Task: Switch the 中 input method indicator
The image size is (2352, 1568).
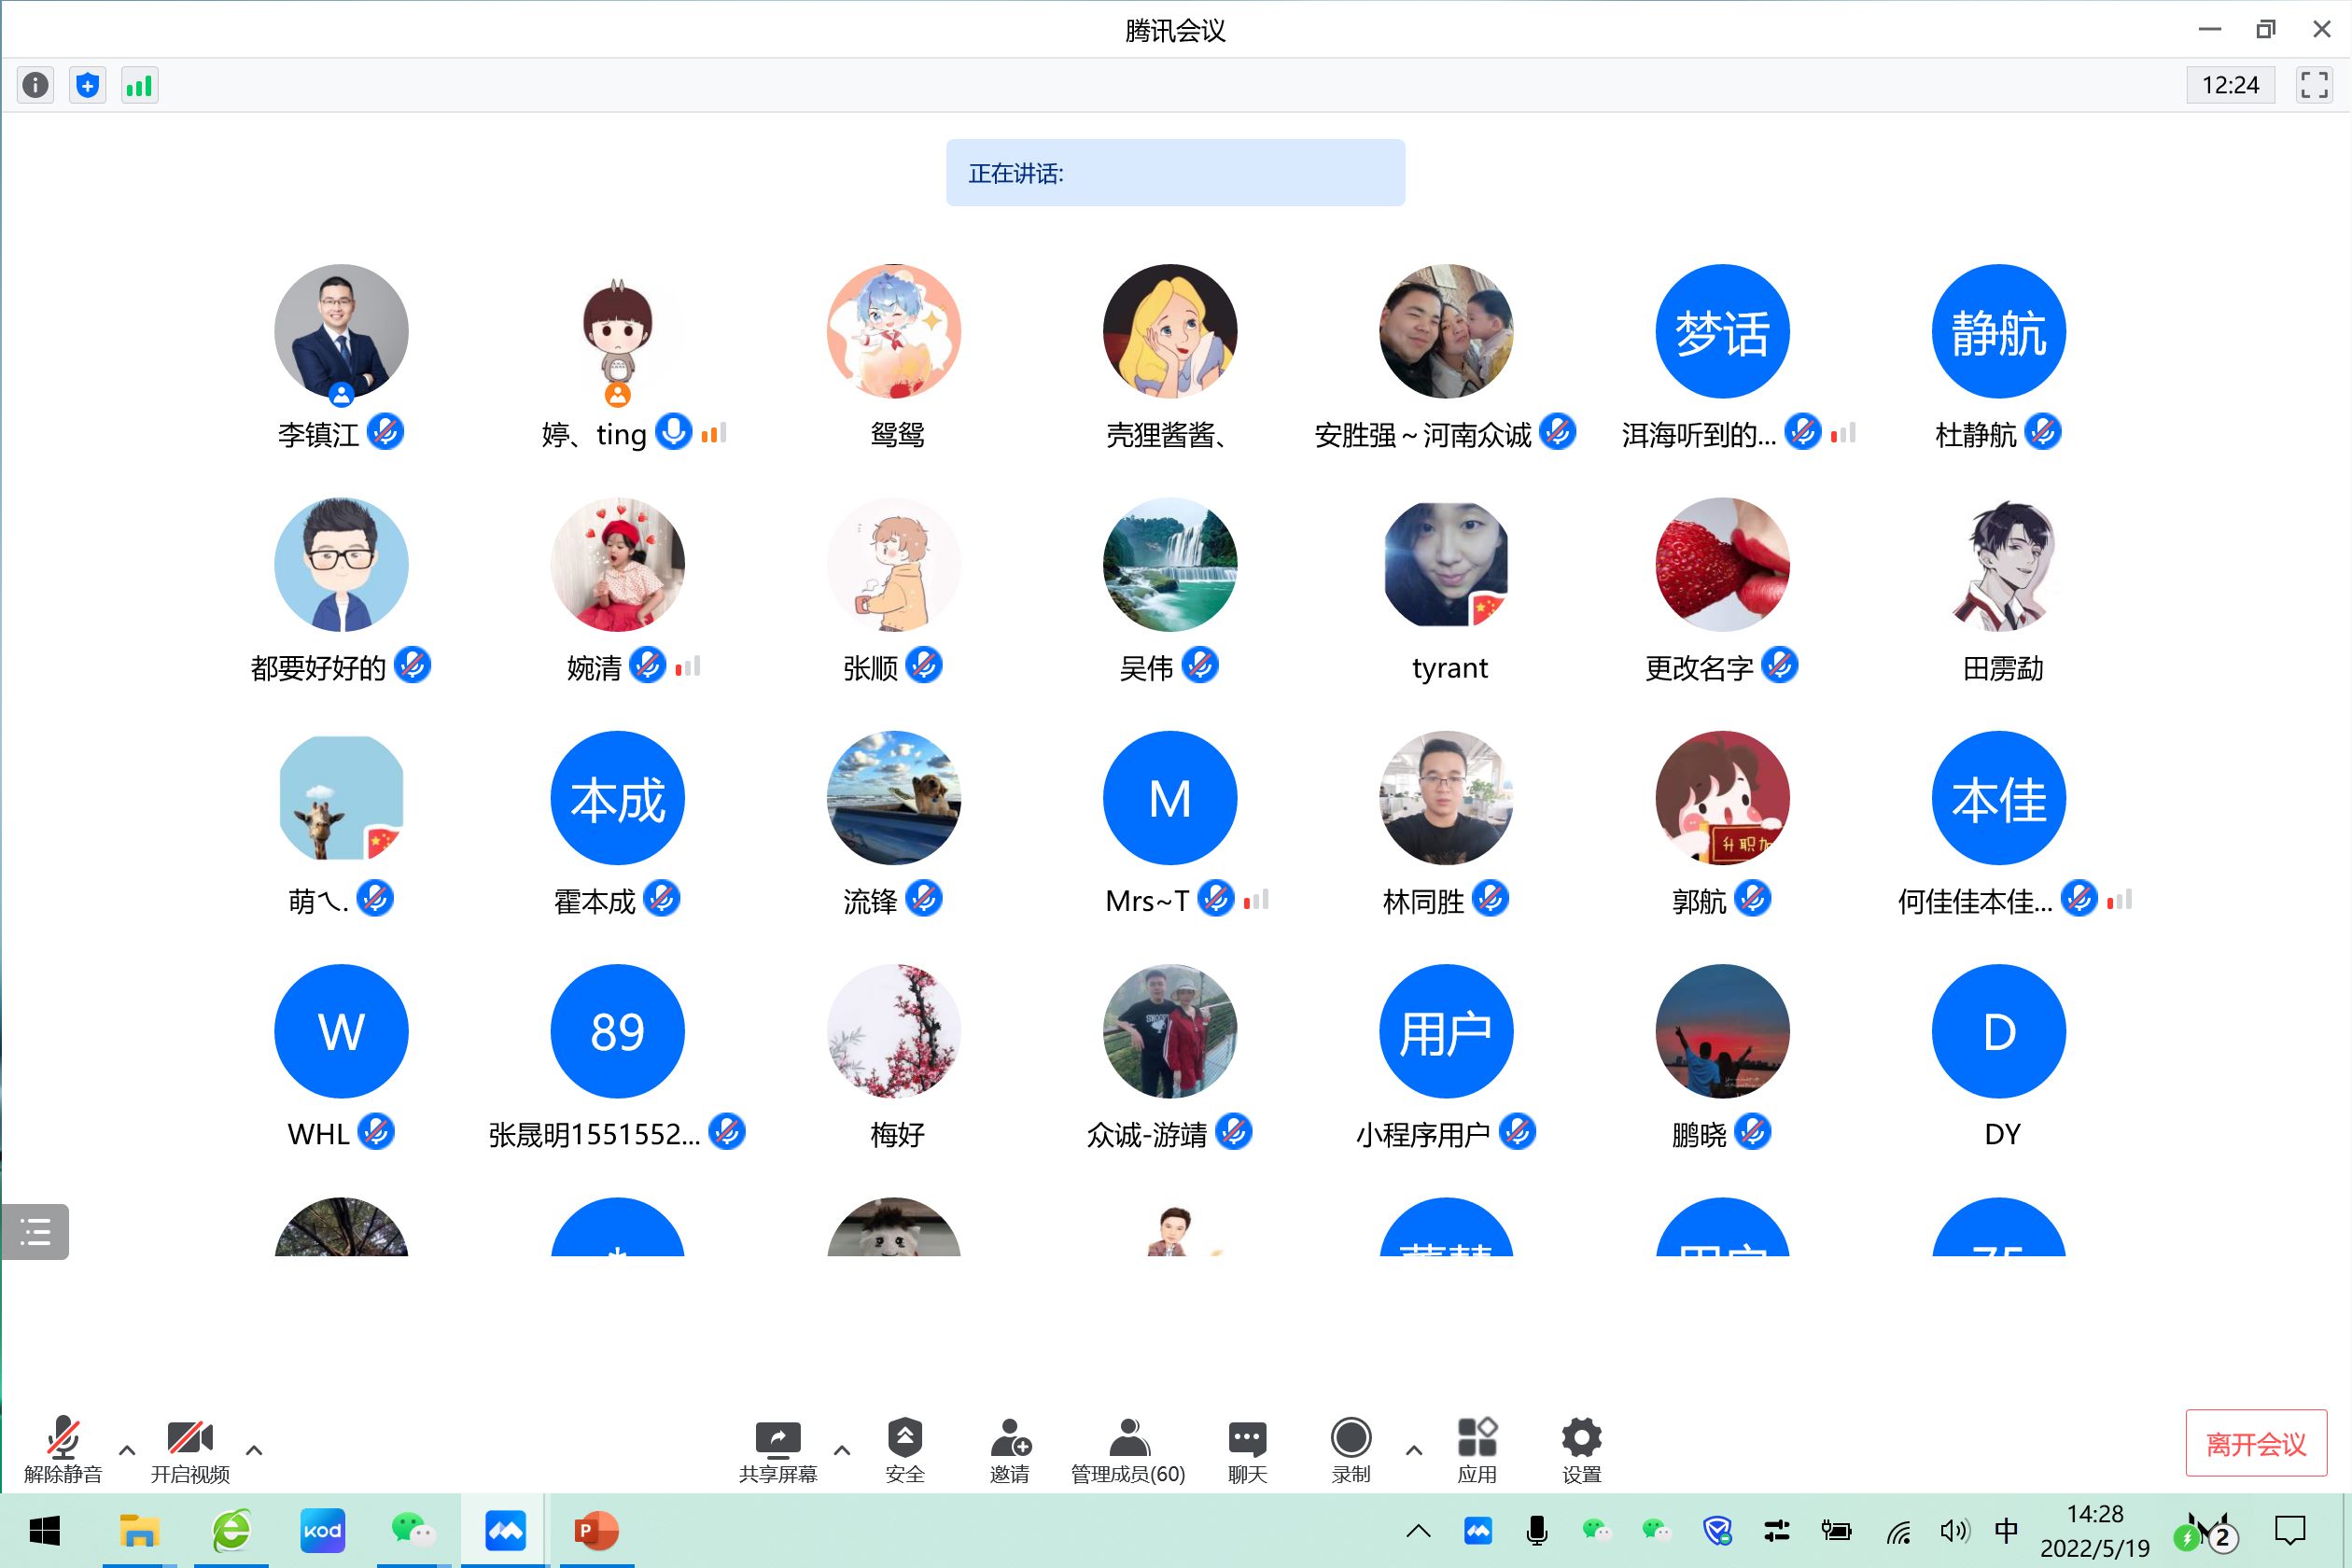Action: click(2006, 1530)
